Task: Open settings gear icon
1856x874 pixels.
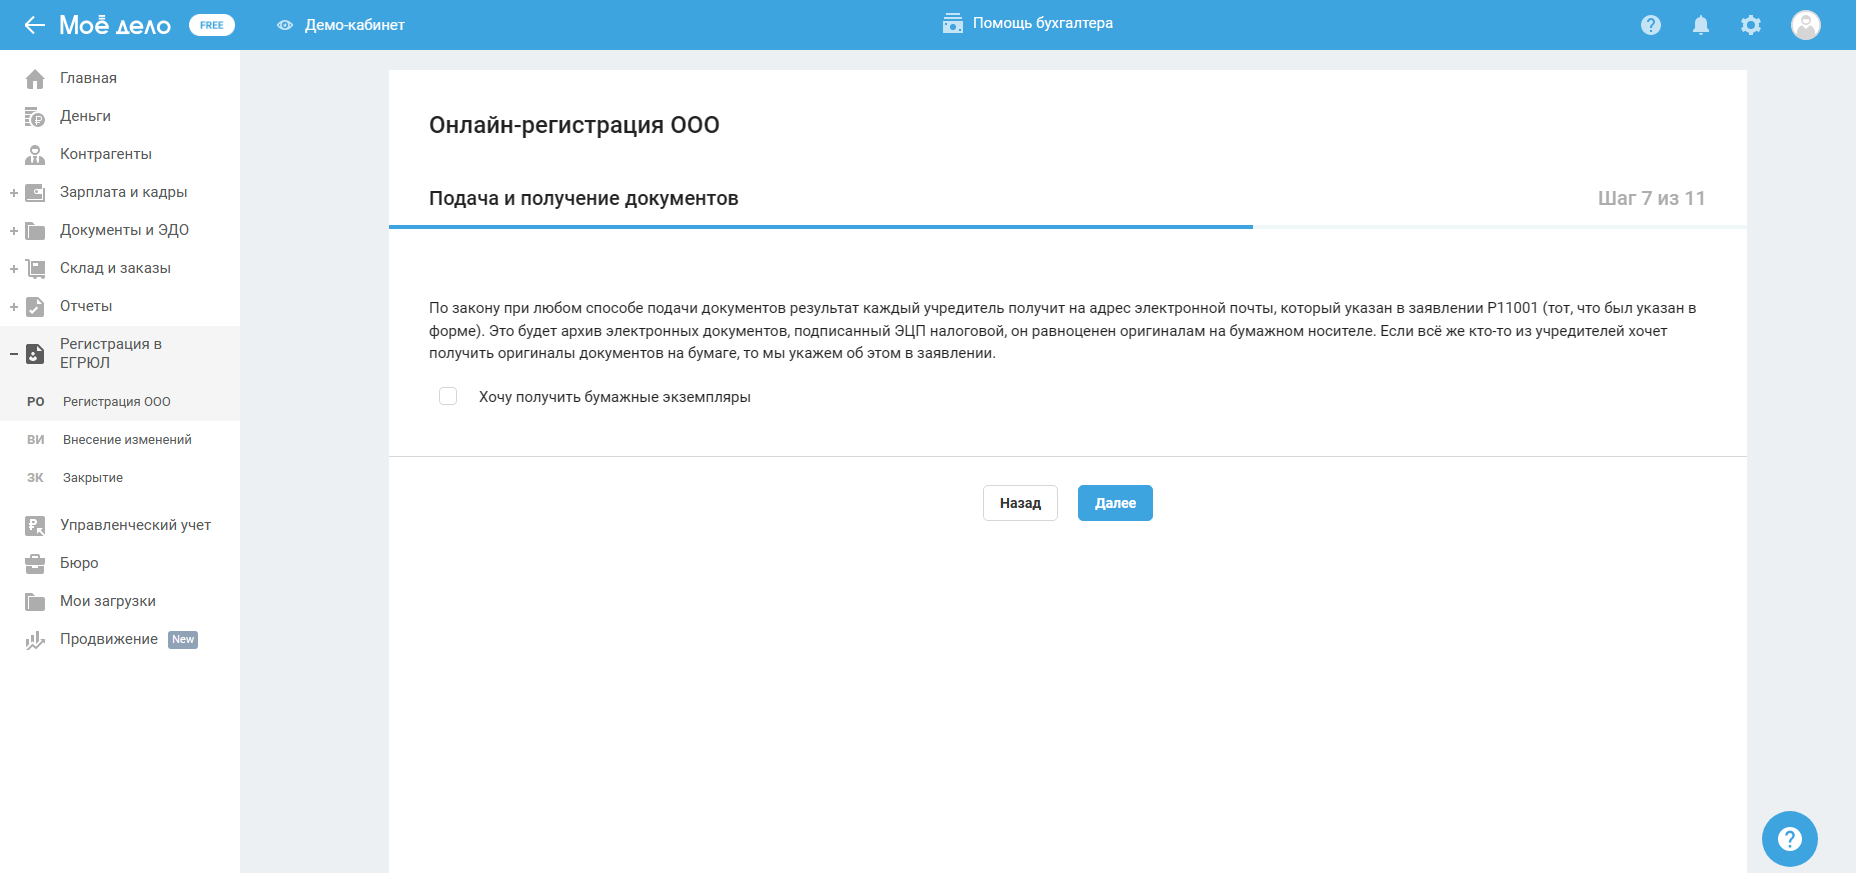Action: (1750, 25)
